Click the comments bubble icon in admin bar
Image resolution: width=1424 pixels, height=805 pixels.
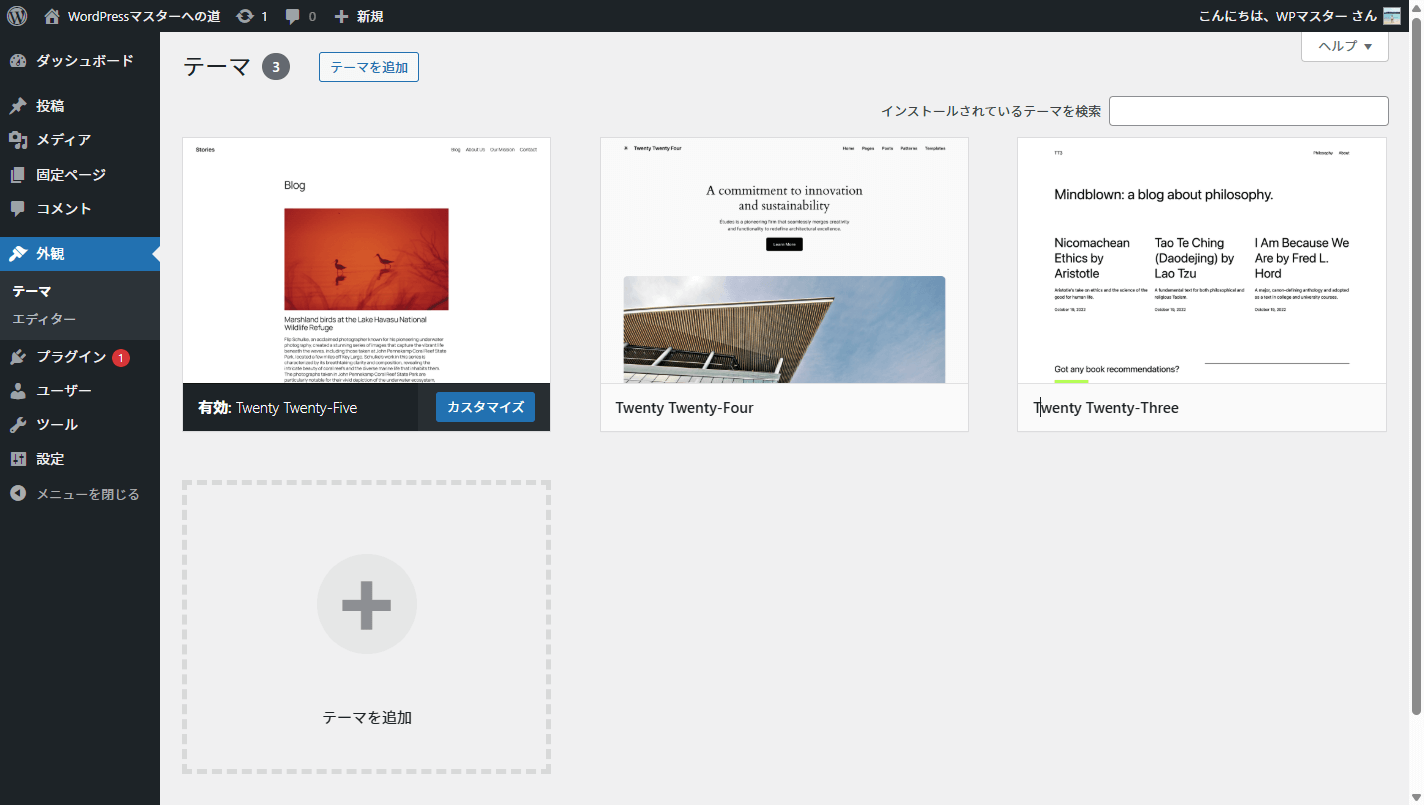[293, 16]
